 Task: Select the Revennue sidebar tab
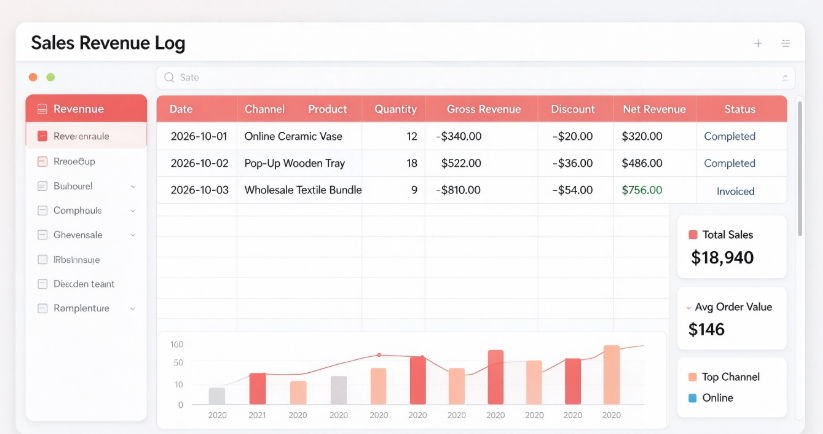pyautogui.click(x=86, y=109)
